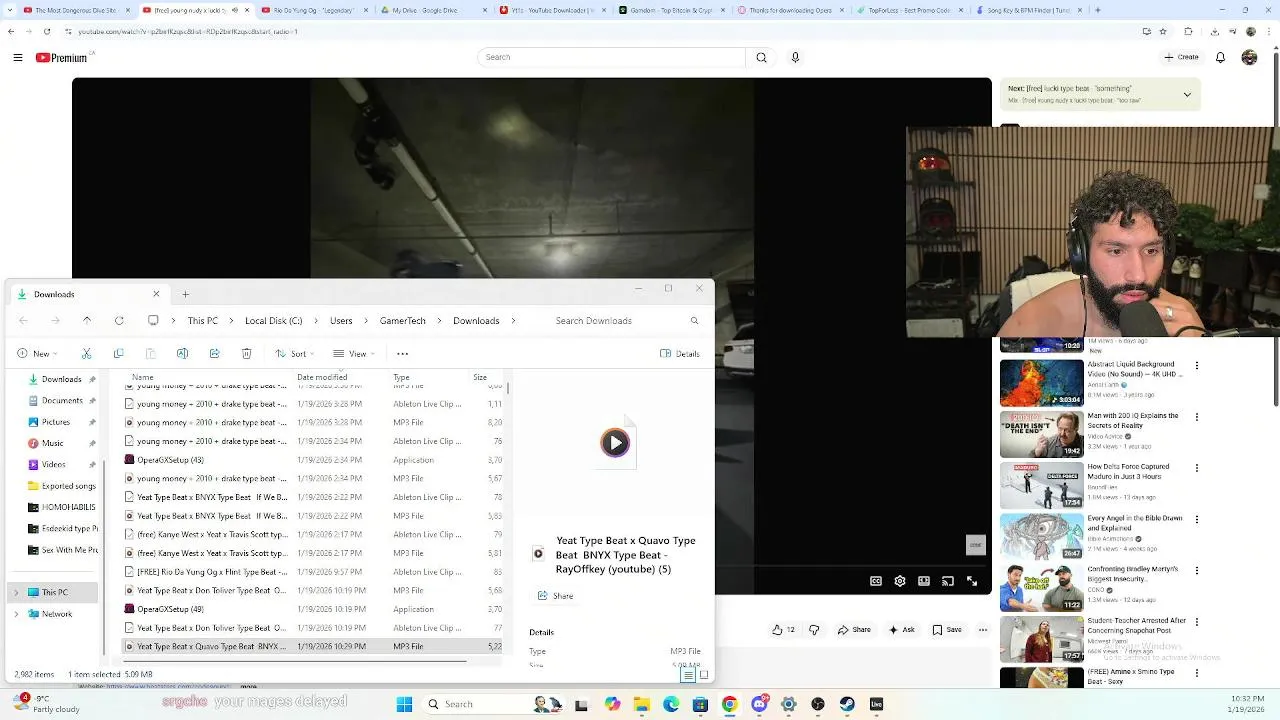Open the View dropdown in File Explorer

[x=353, y=354]
